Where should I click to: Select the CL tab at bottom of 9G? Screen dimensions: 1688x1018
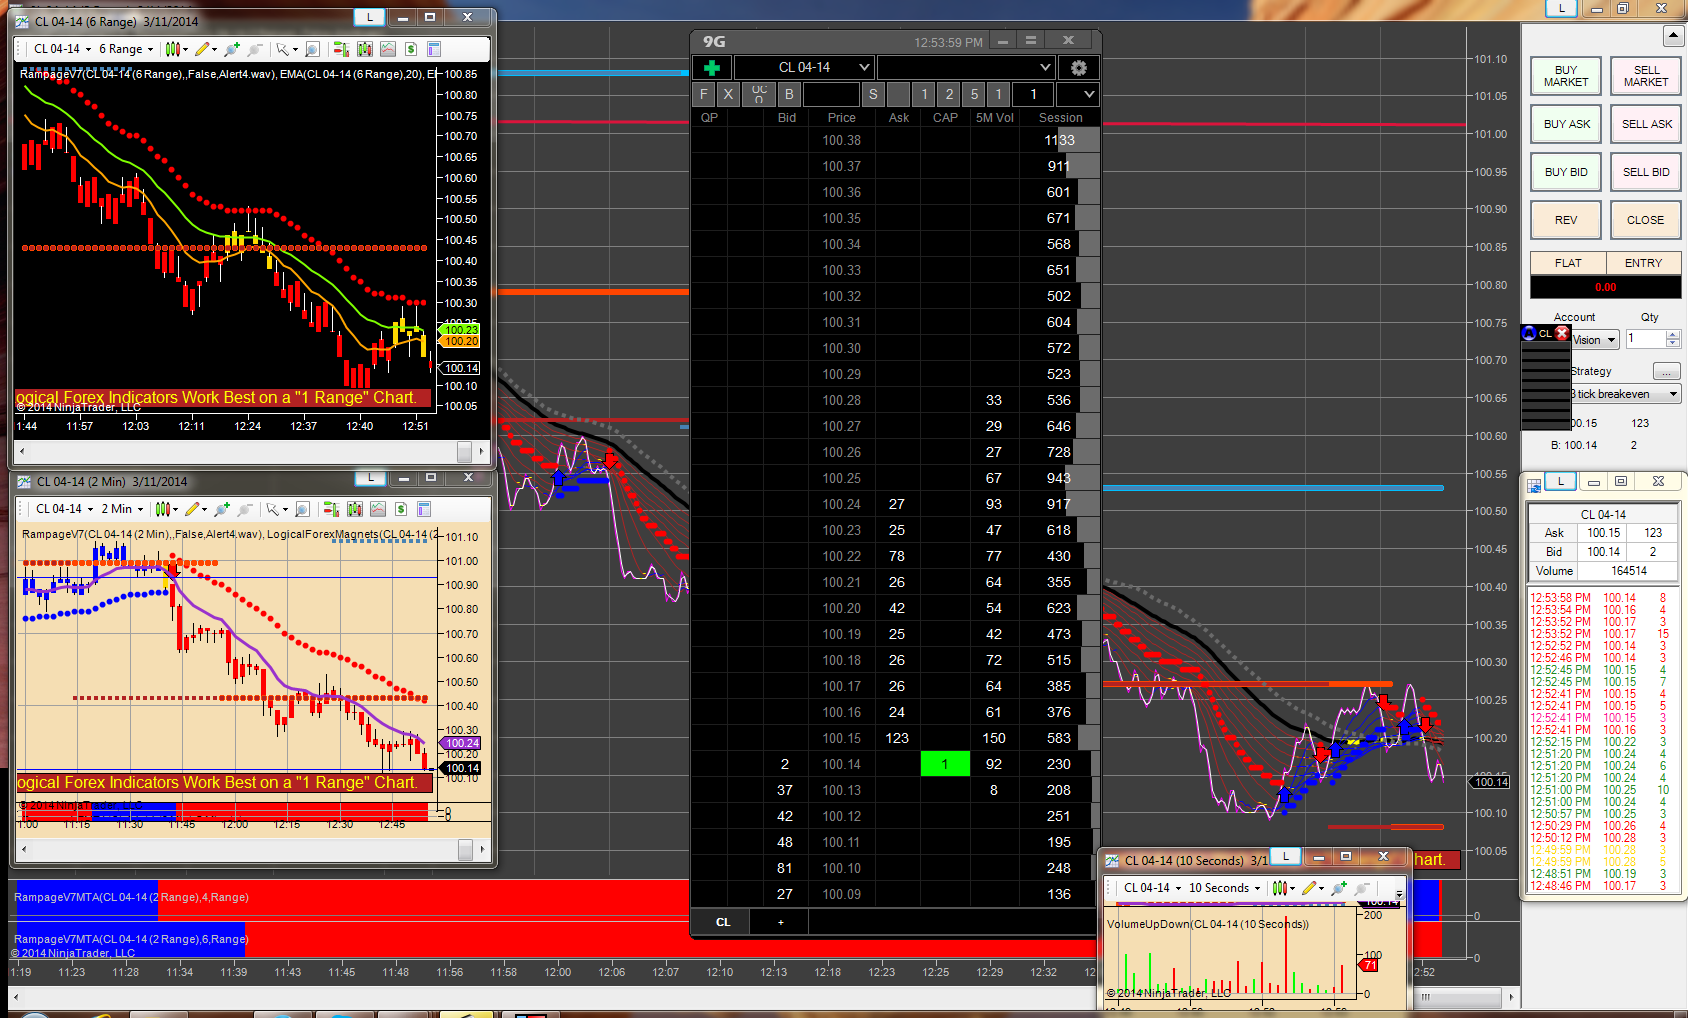[723, 922]
